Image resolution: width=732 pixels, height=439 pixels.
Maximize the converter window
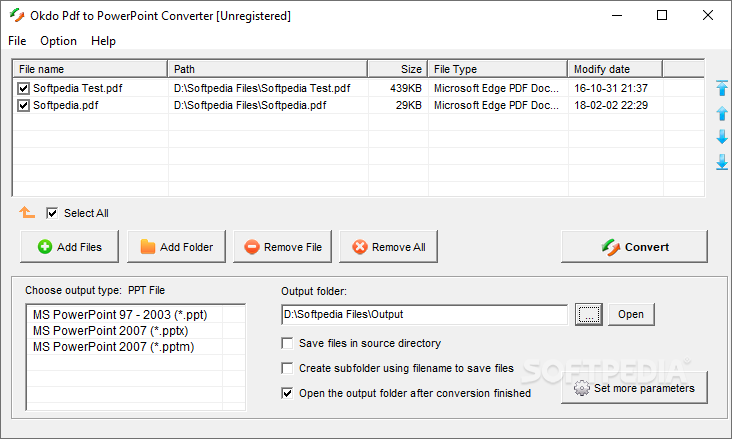click(x=662, y=15)
